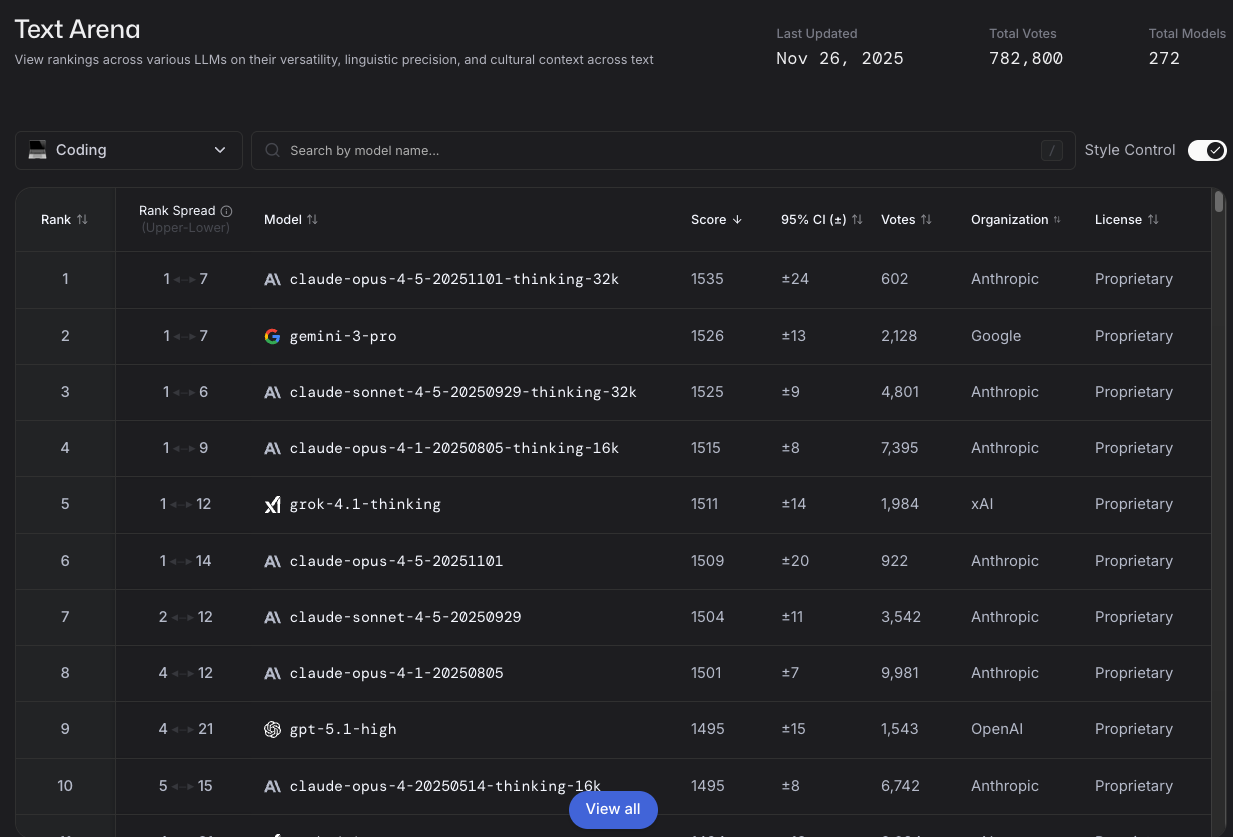
Task: Click Anthropic logo beside claude-opus-4-5-20251101
Action: (x=272, y=561)
